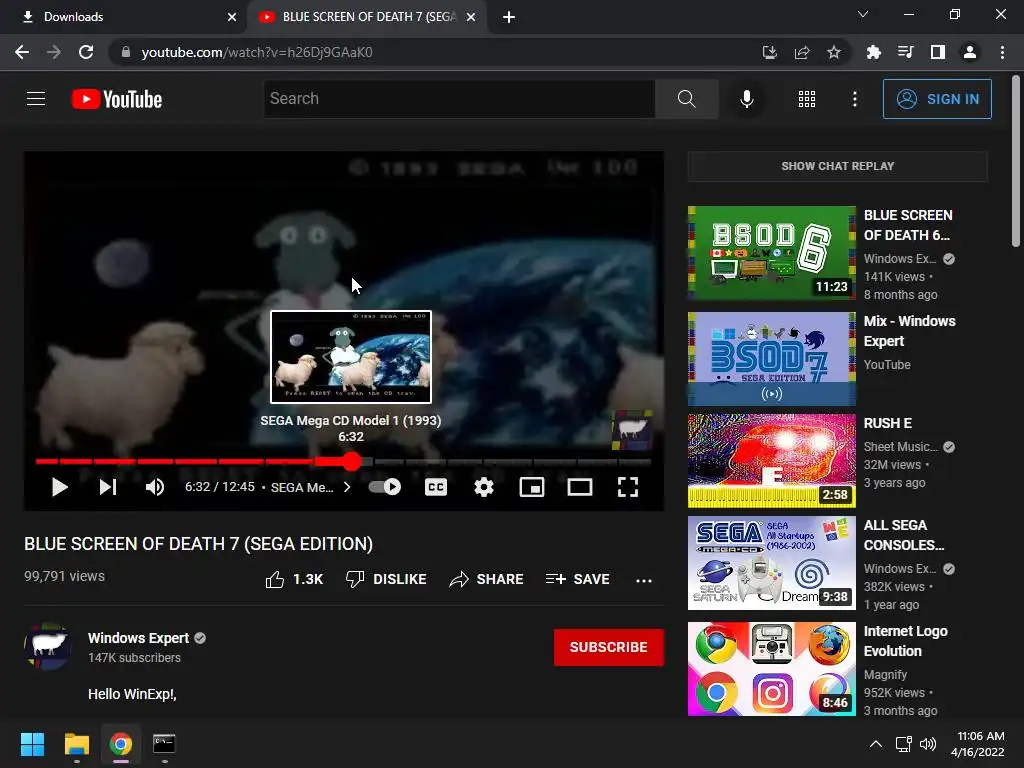Click Chrome icon in taskbar
This screenshot has width=1024, height=768.
(x=120, y=744)
